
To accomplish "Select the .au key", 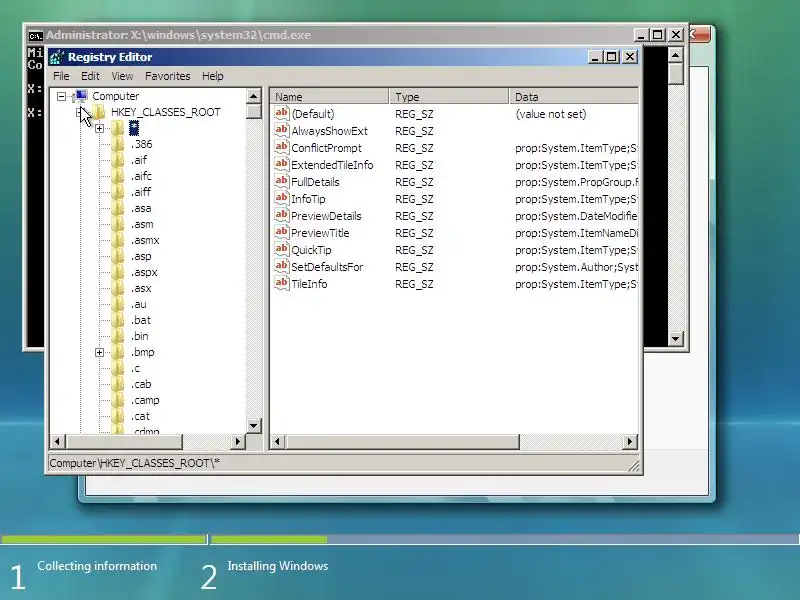I will [139, 304].
